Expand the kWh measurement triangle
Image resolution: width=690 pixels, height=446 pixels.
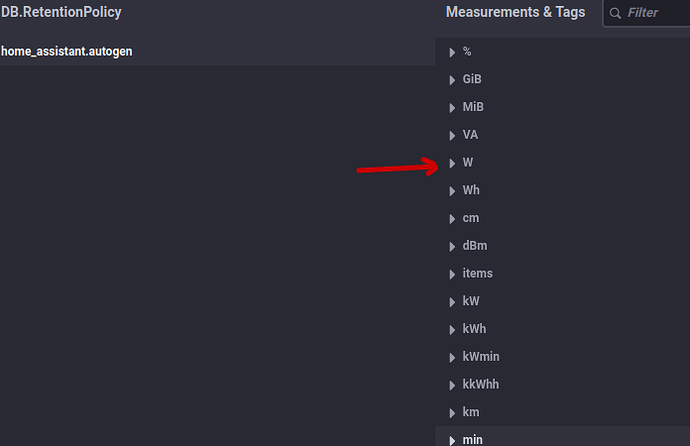(x=452, y=329)
